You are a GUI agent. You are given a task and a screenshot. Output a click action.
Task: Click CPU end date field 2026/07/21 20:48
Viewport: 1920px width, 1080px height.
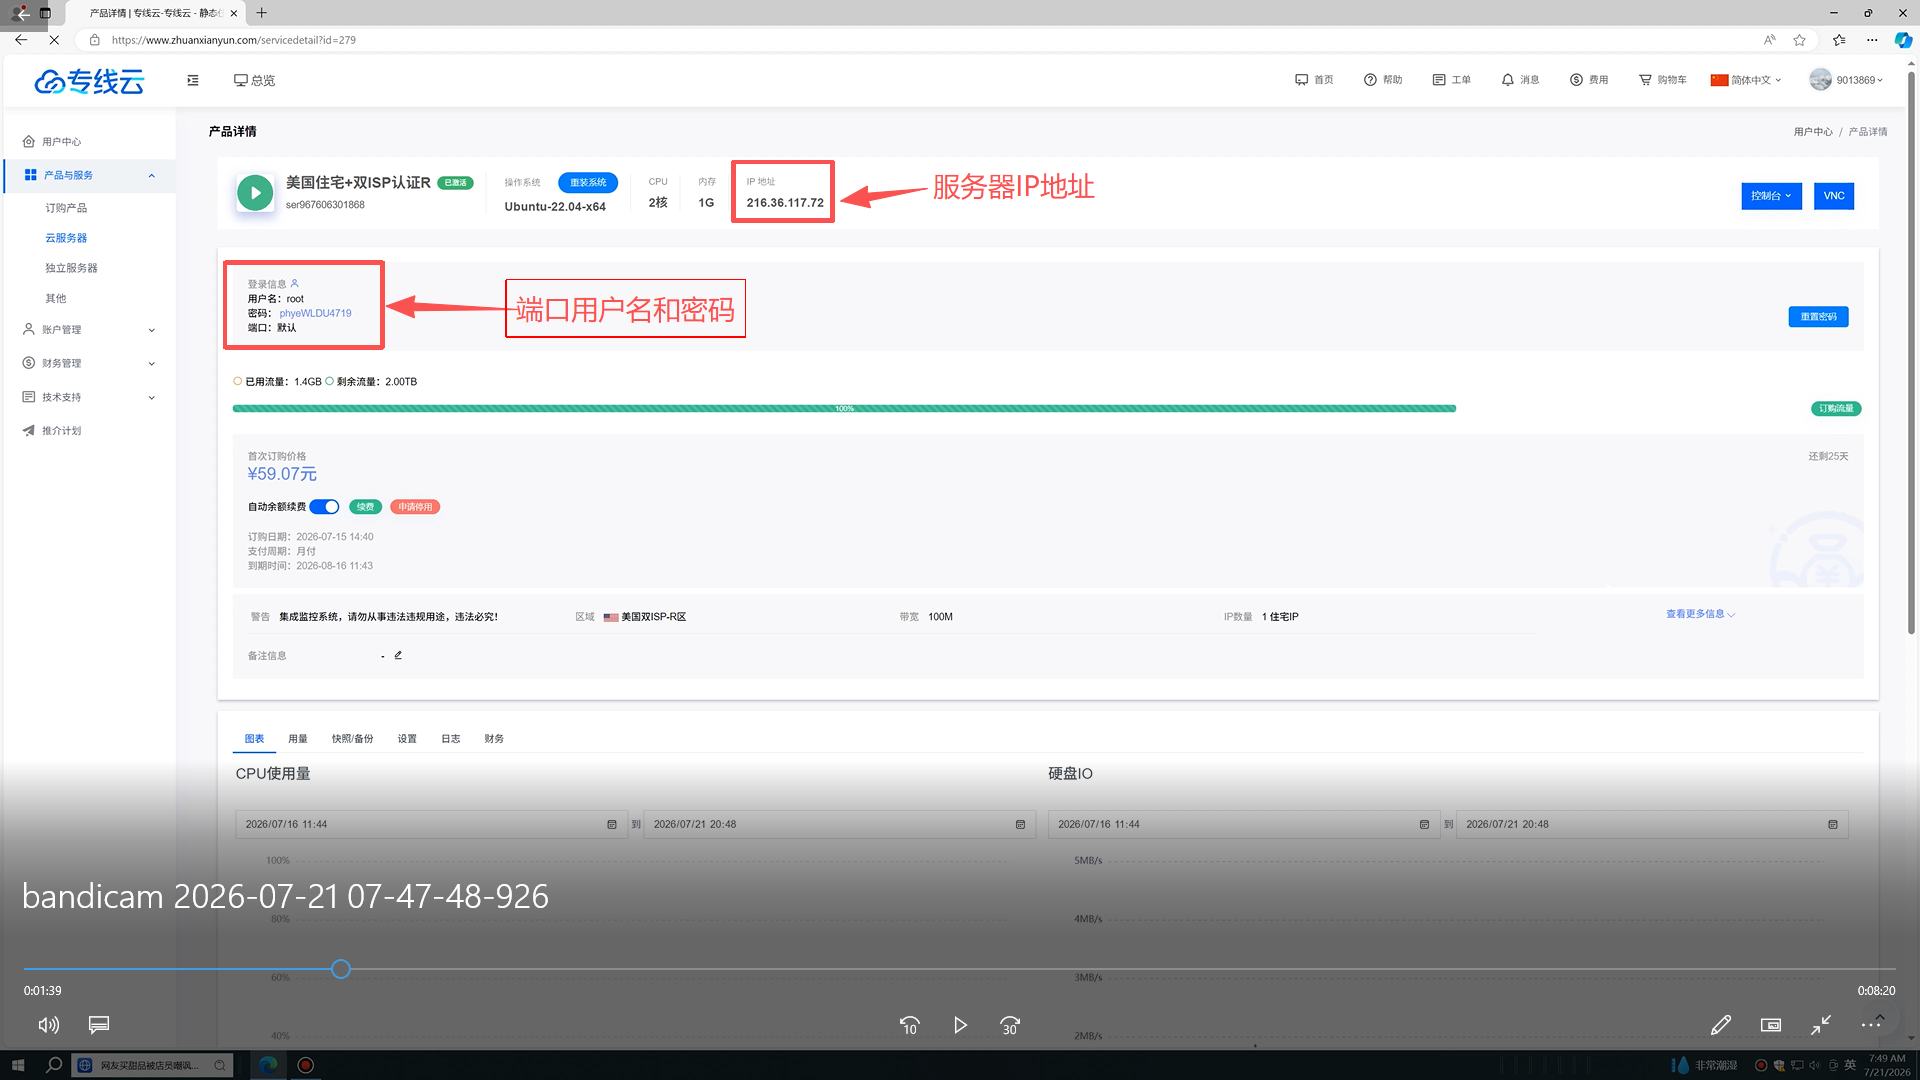839,825
